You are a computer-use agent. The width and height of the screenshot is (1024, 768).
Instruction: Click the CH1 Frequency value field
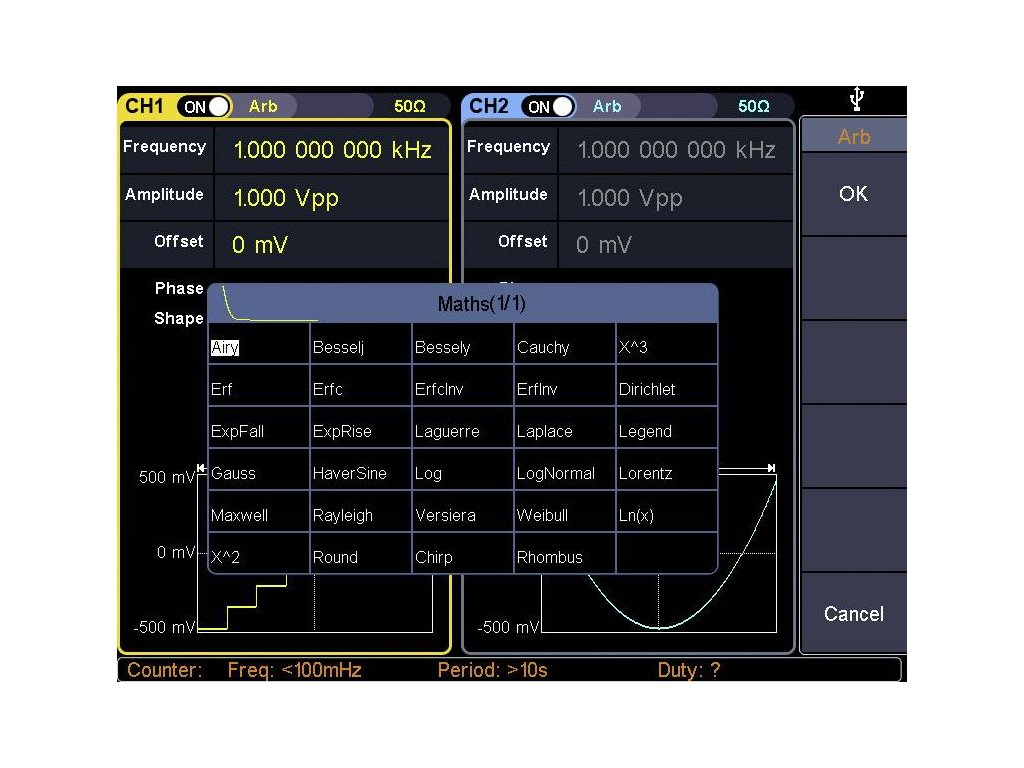click(332, 150)
